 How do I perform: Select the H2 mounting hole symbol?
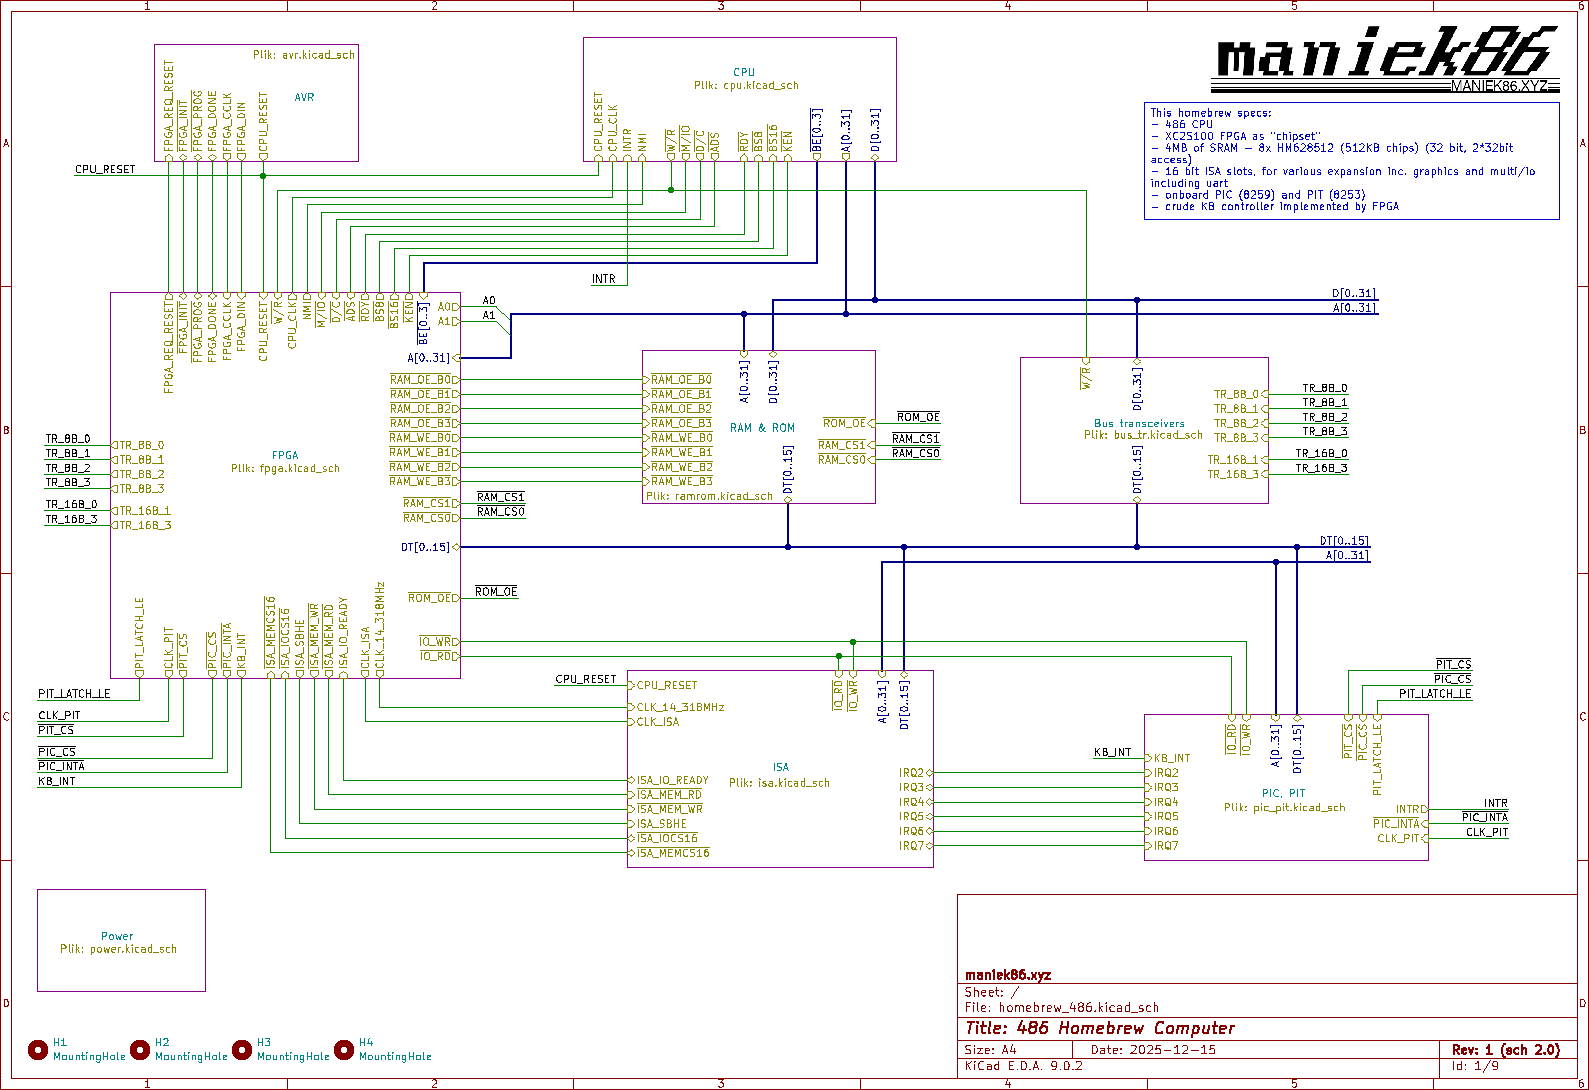140,1049
